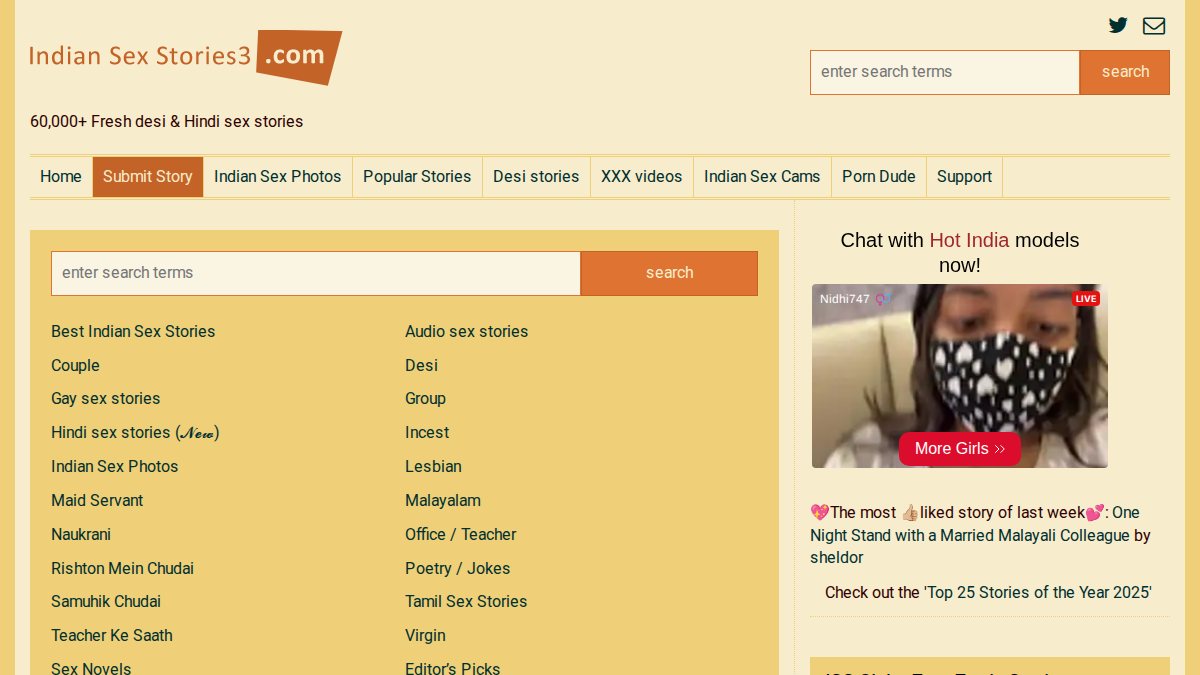The image size is (1200, 675).
Task: Open the Malayalam category link
Action: (443, 501)
